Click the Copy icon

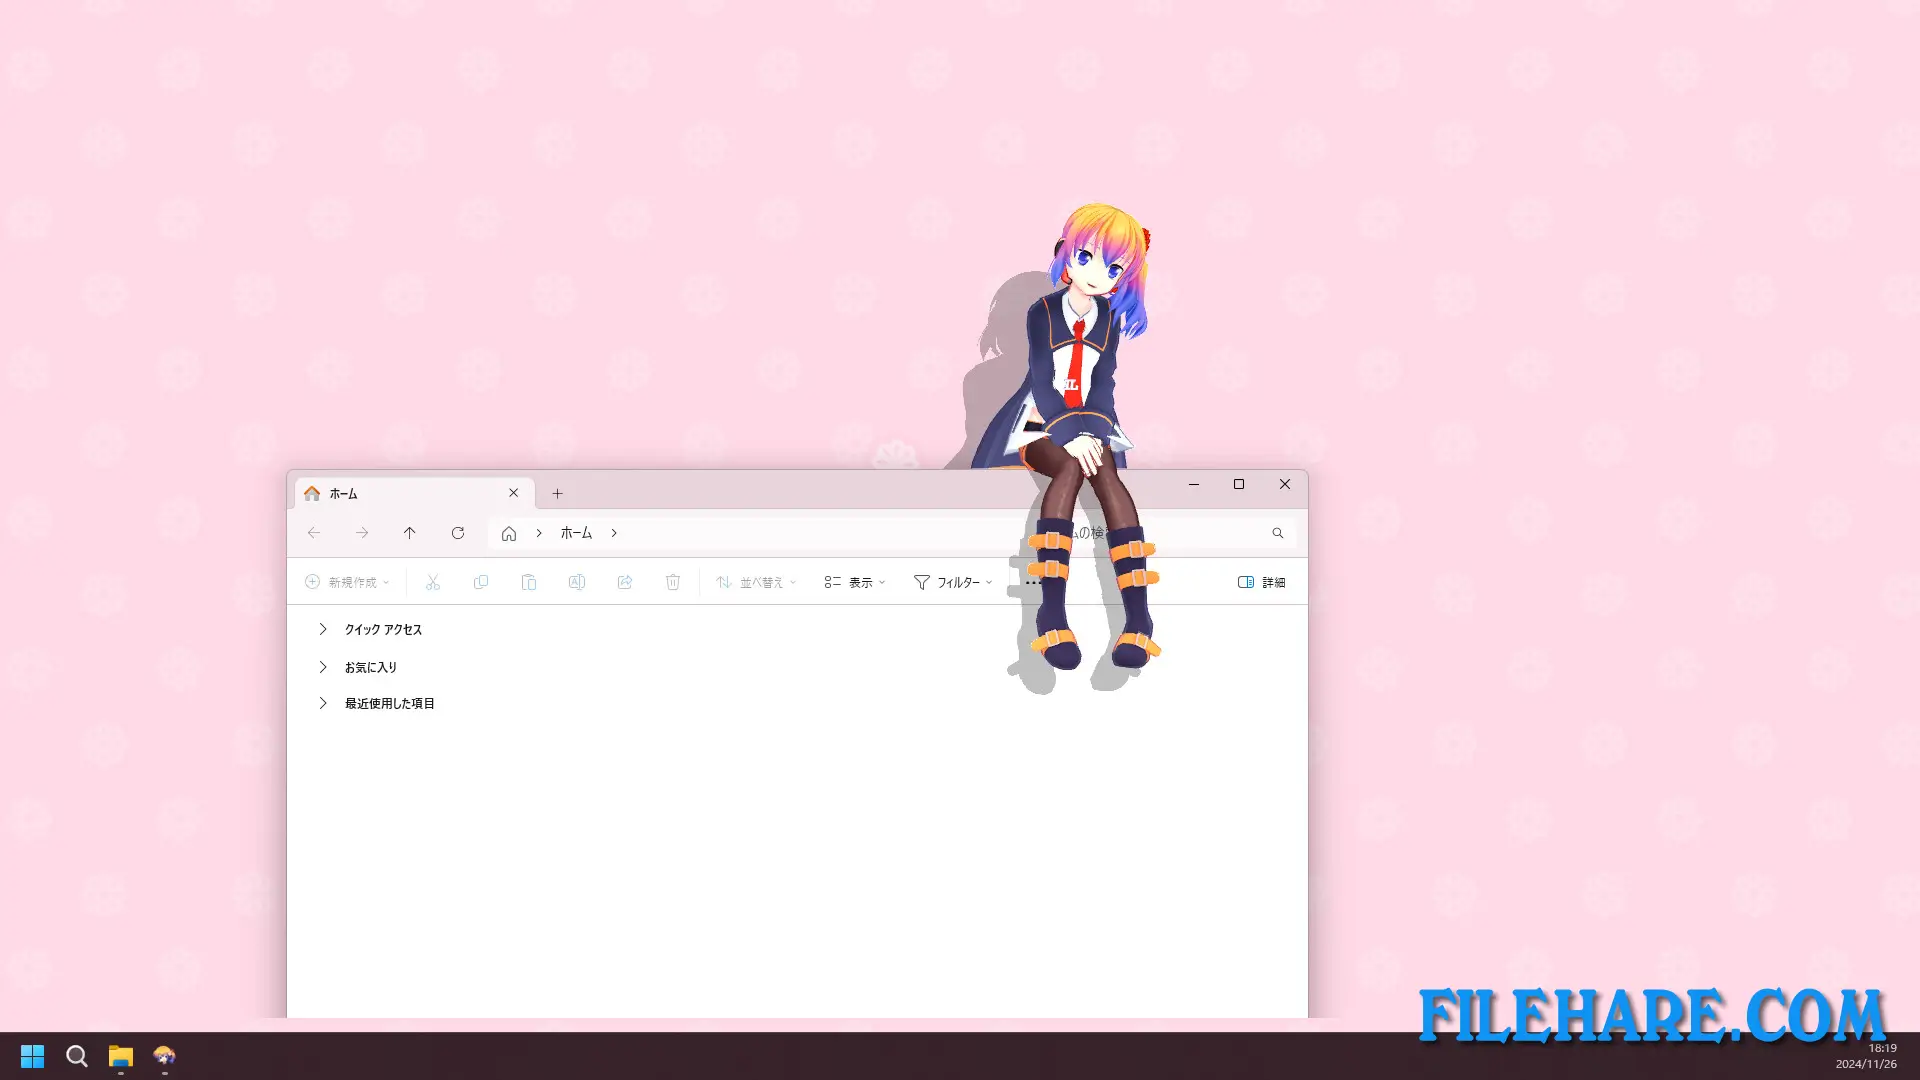point(481,582)
